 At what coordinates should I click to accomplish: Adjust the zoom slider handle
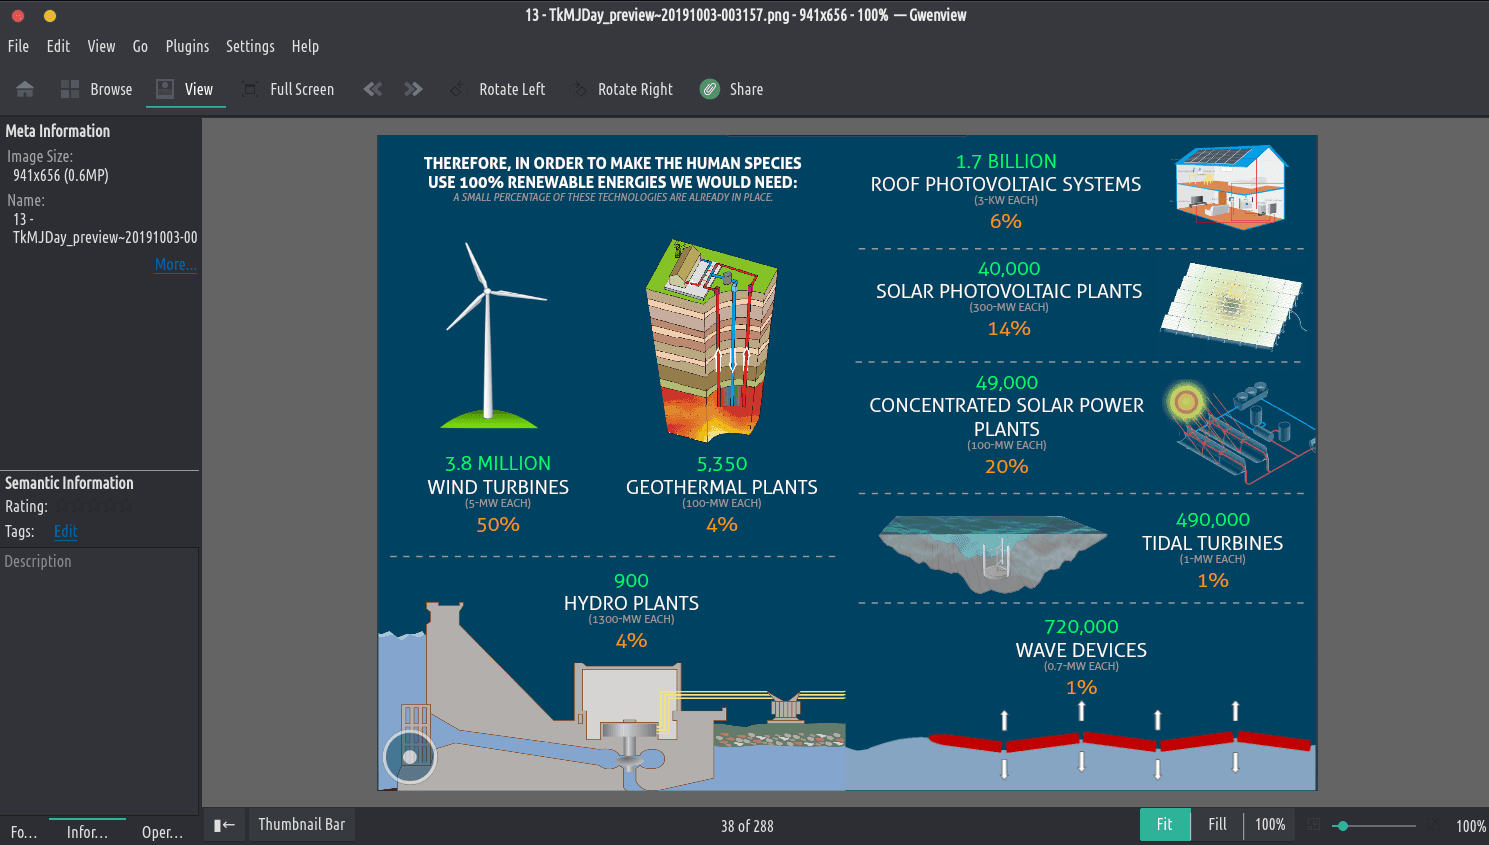coord(1343,826)
